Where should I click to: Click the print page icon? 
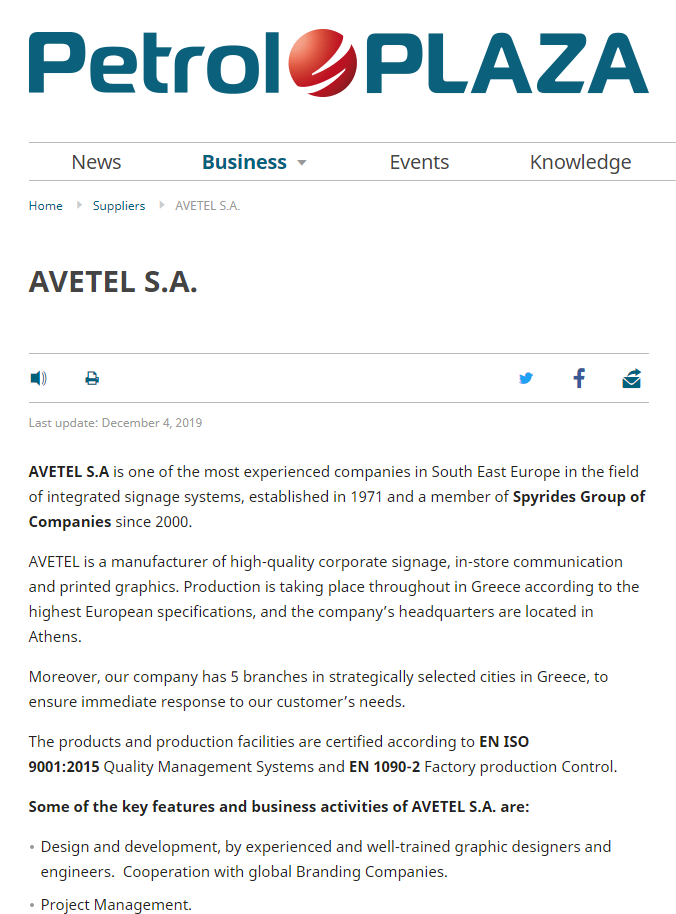pos(92,378)
